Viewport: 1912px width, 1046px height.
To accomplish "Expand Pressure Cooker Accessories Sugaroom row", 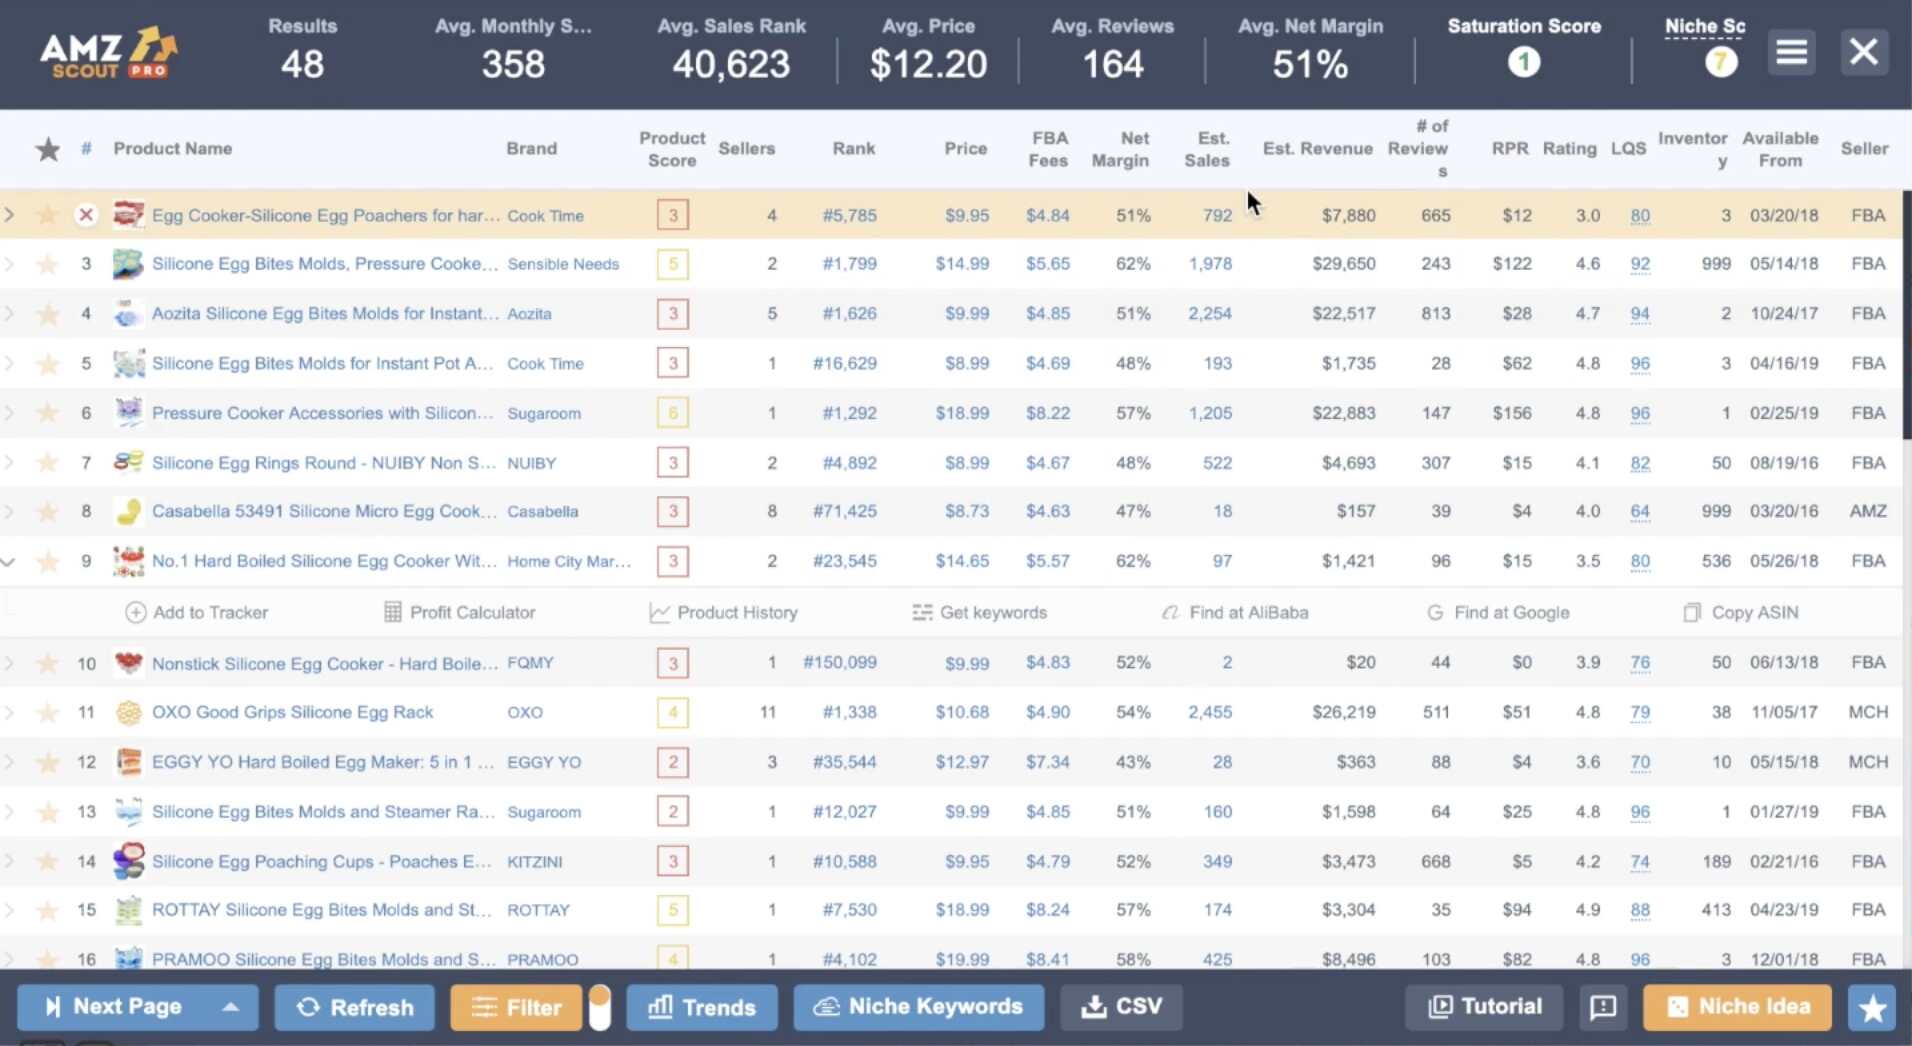I will pyautogui.click(x=9, y=413).
